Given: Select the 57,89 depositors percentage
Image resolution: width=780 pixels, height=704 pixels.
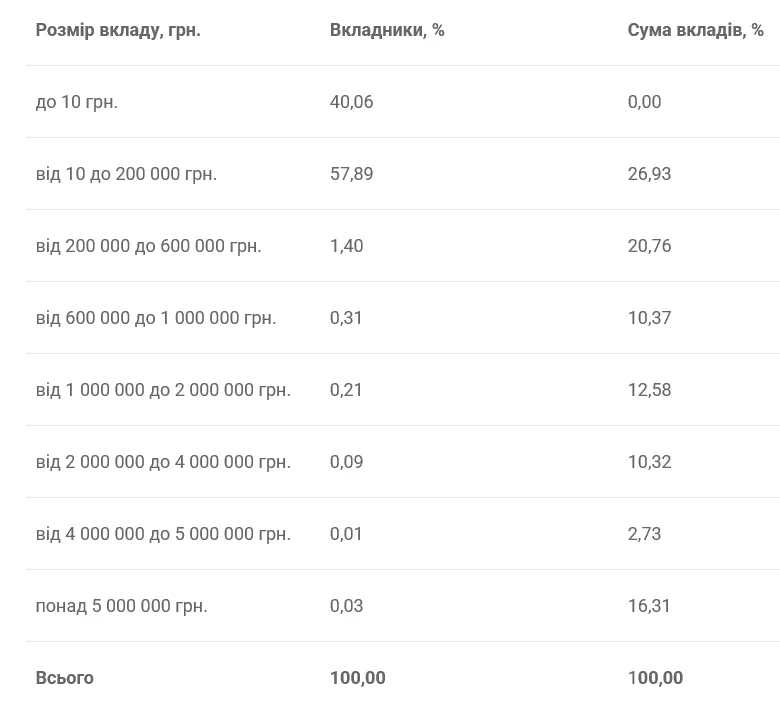Looking at the screenshot, I should point(351,174).
